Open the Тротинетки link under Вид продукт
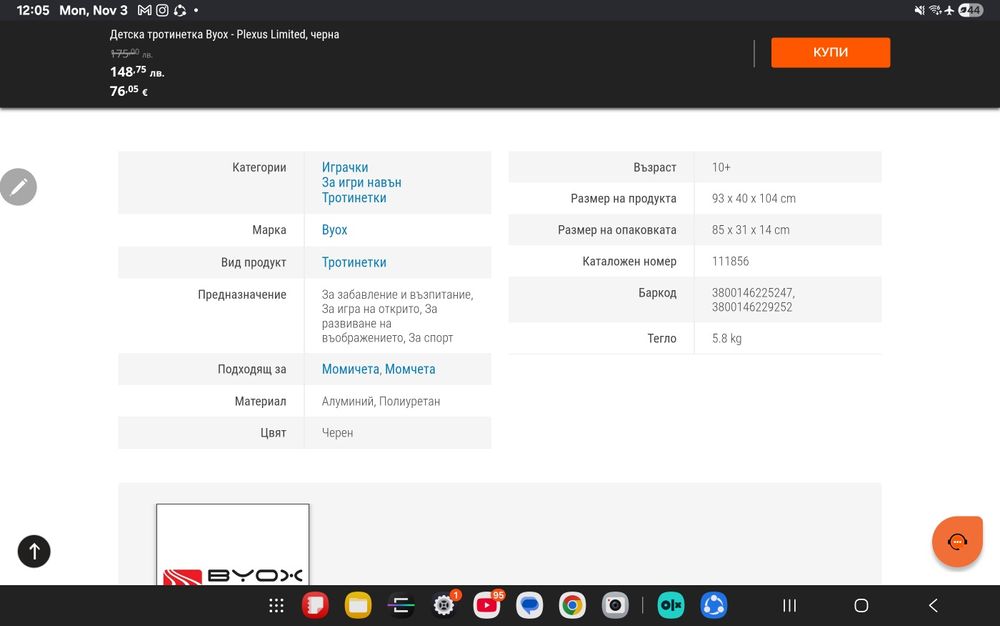Viewport: 1000px width, 626px height. (354, 262)
